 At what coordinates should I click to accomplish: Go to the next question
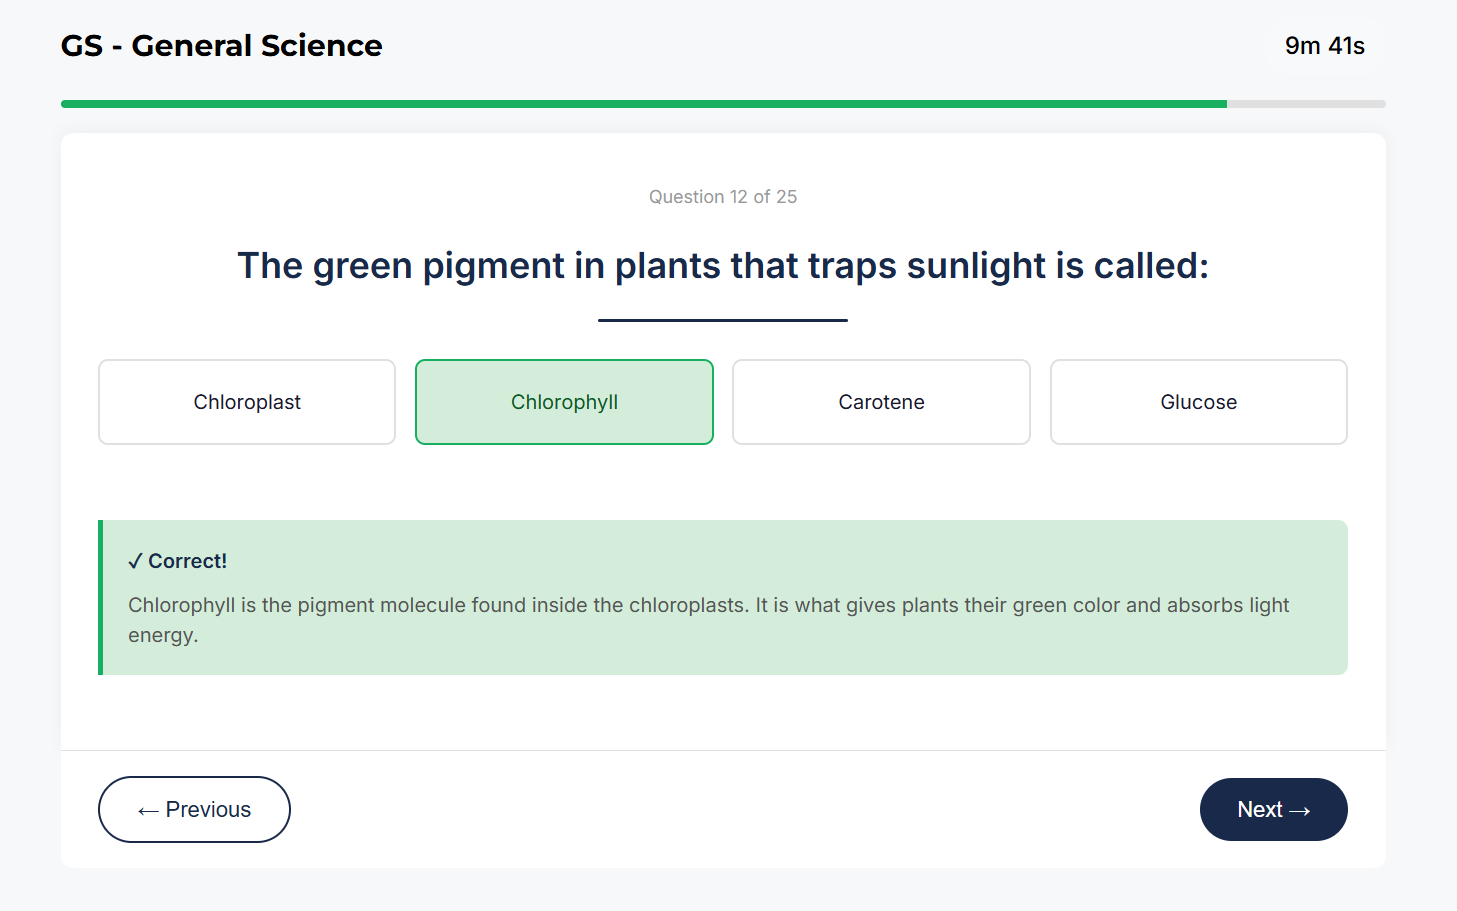click(1273, 809)
